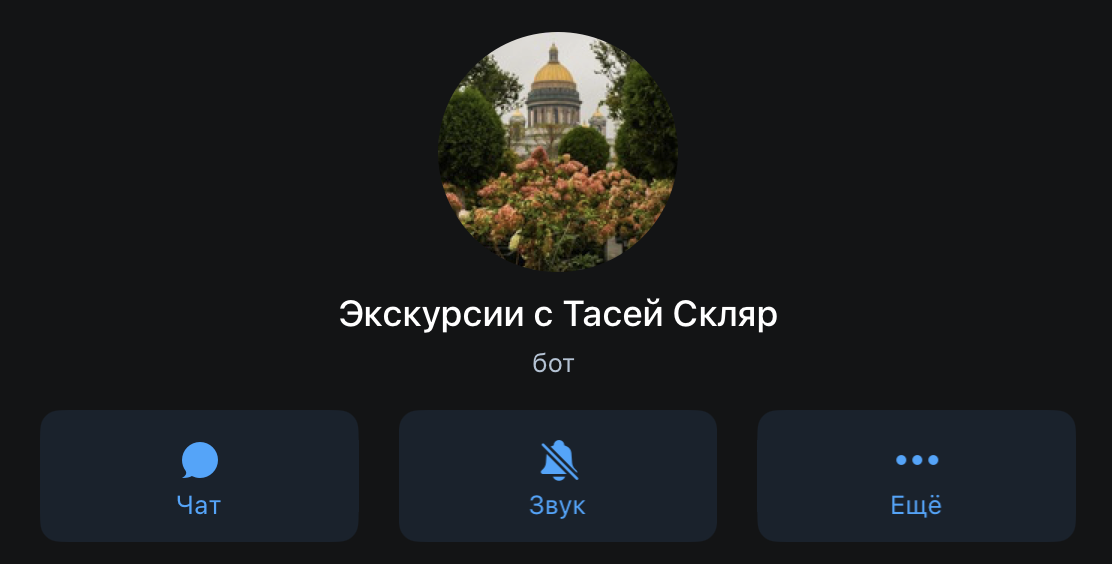The image size is (1112, 564).
Task: Mute sound using the bell icon
Action: (x=558, y=460)
